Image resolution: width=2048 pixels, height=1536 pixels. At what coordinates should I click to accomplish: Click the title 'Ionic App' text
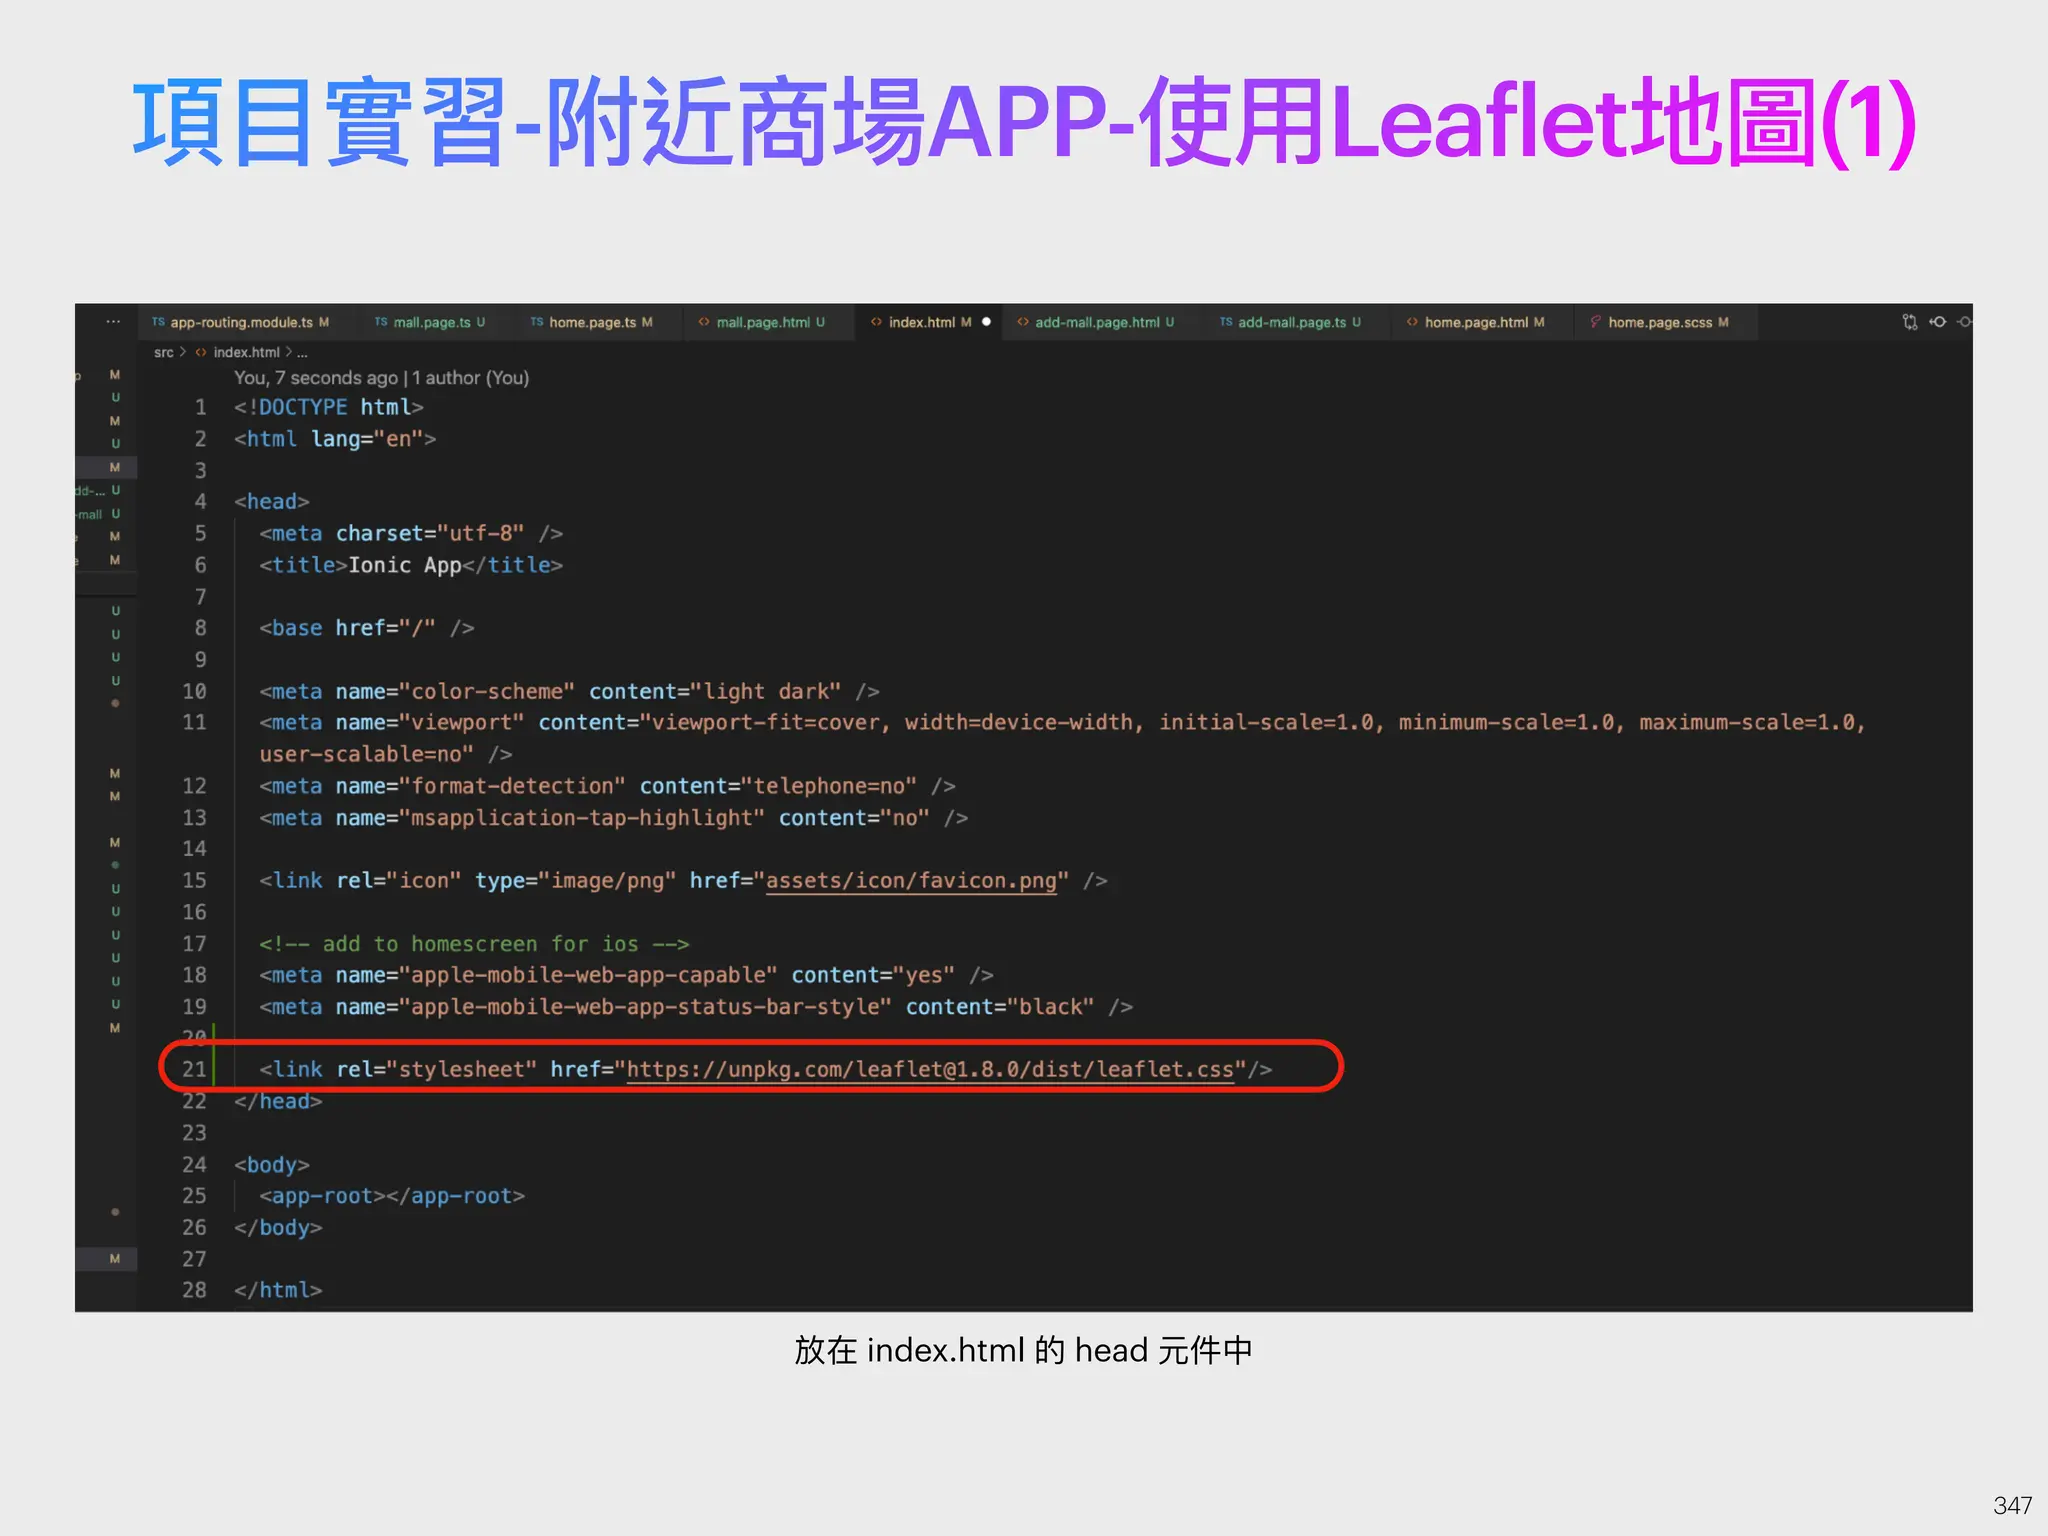[x=404, y=566]
